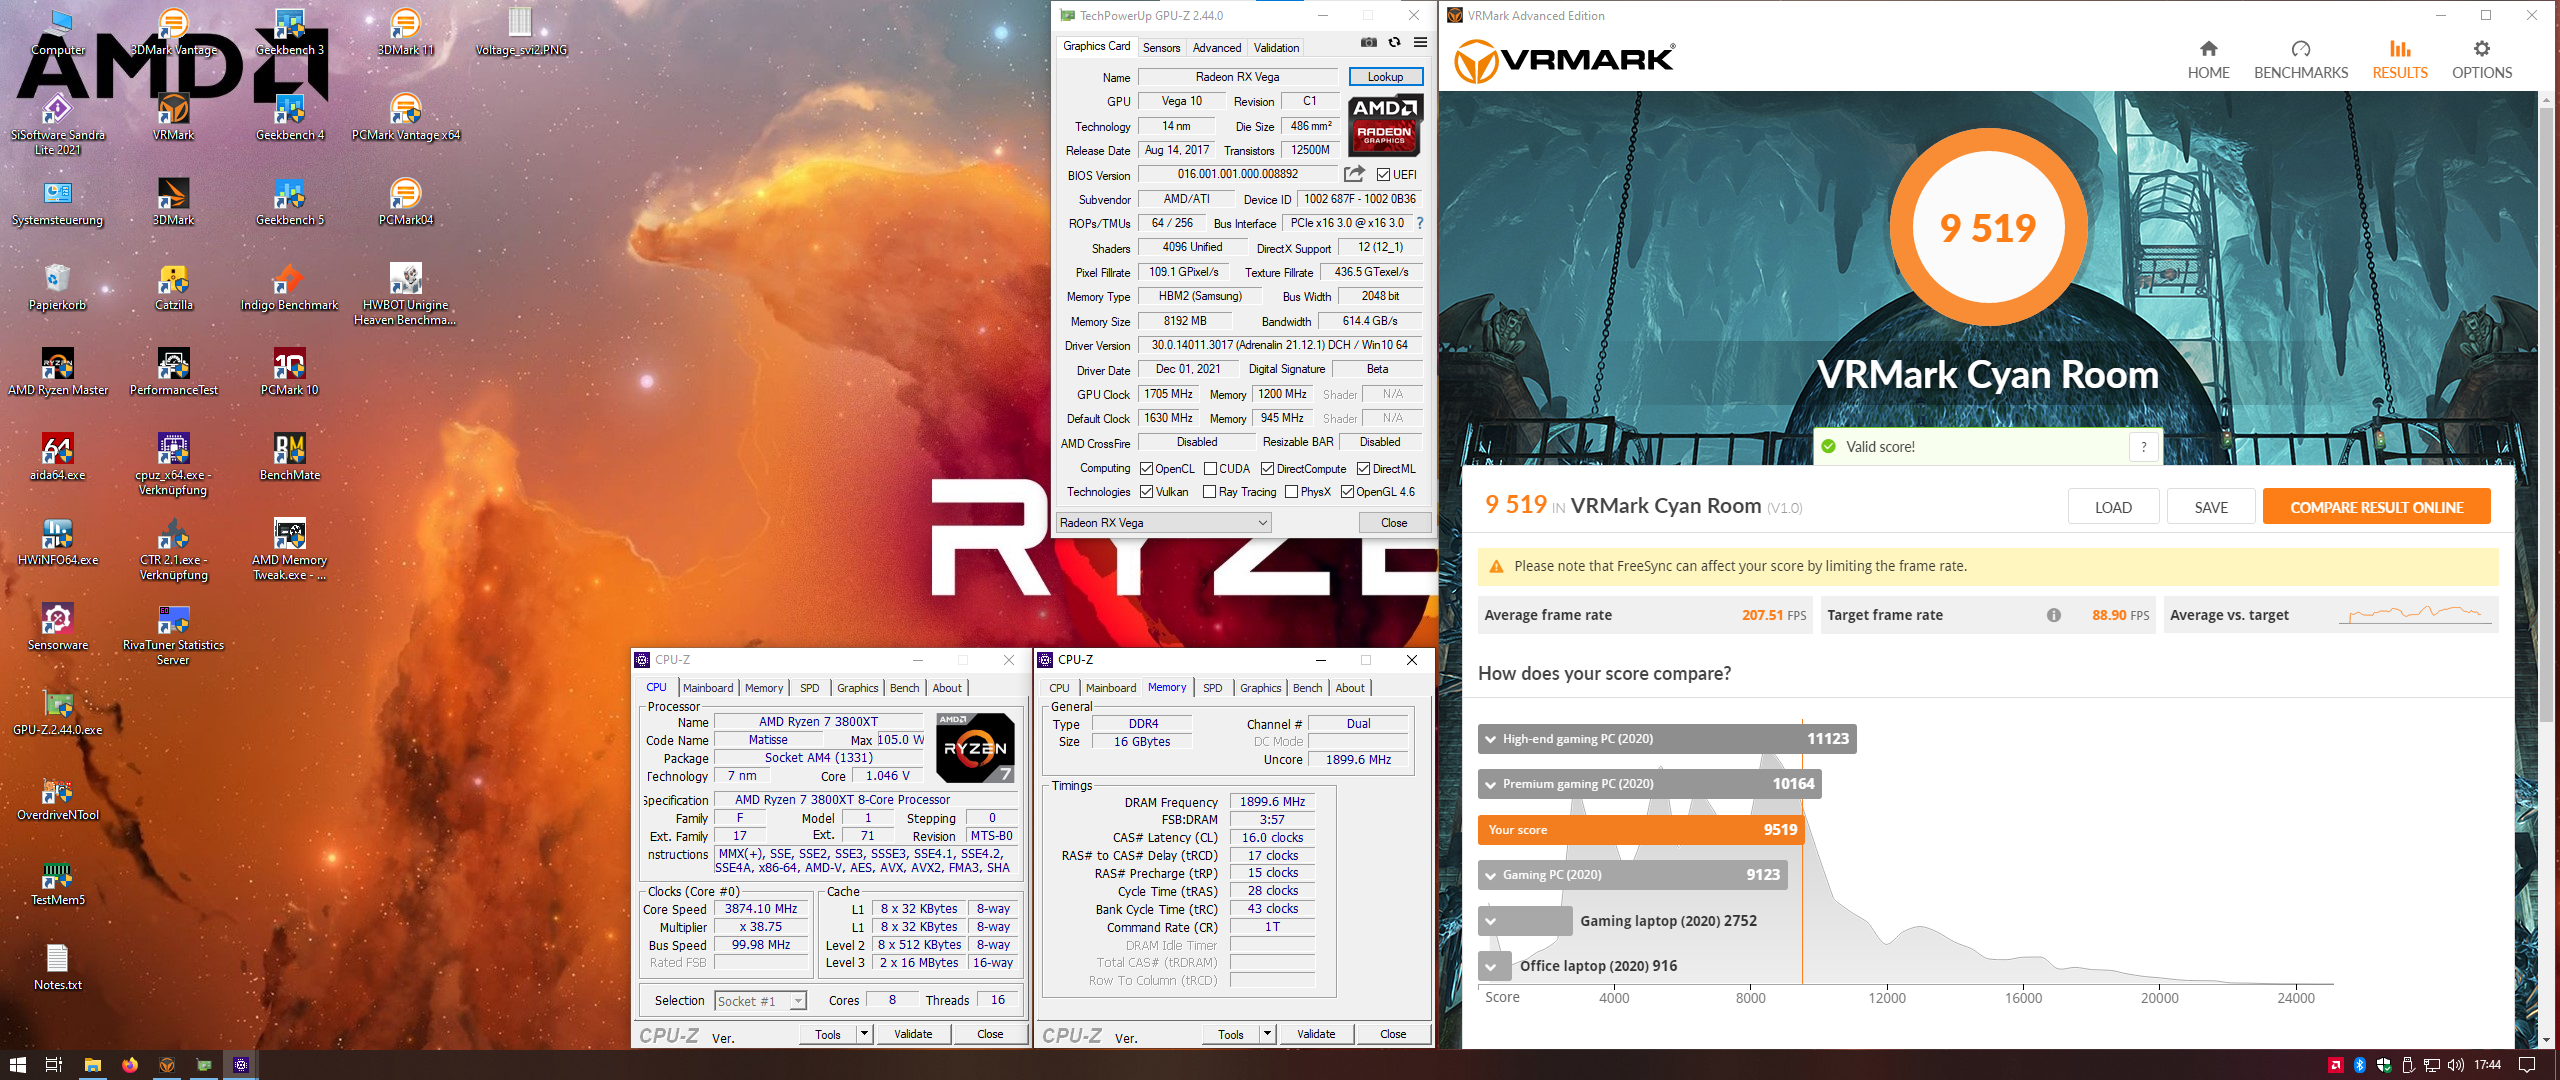Viewport: 2560px width, 1080px height.
Task: Toggle the UEFI checkbox in GPU-Z
Action: point(1384,174)
